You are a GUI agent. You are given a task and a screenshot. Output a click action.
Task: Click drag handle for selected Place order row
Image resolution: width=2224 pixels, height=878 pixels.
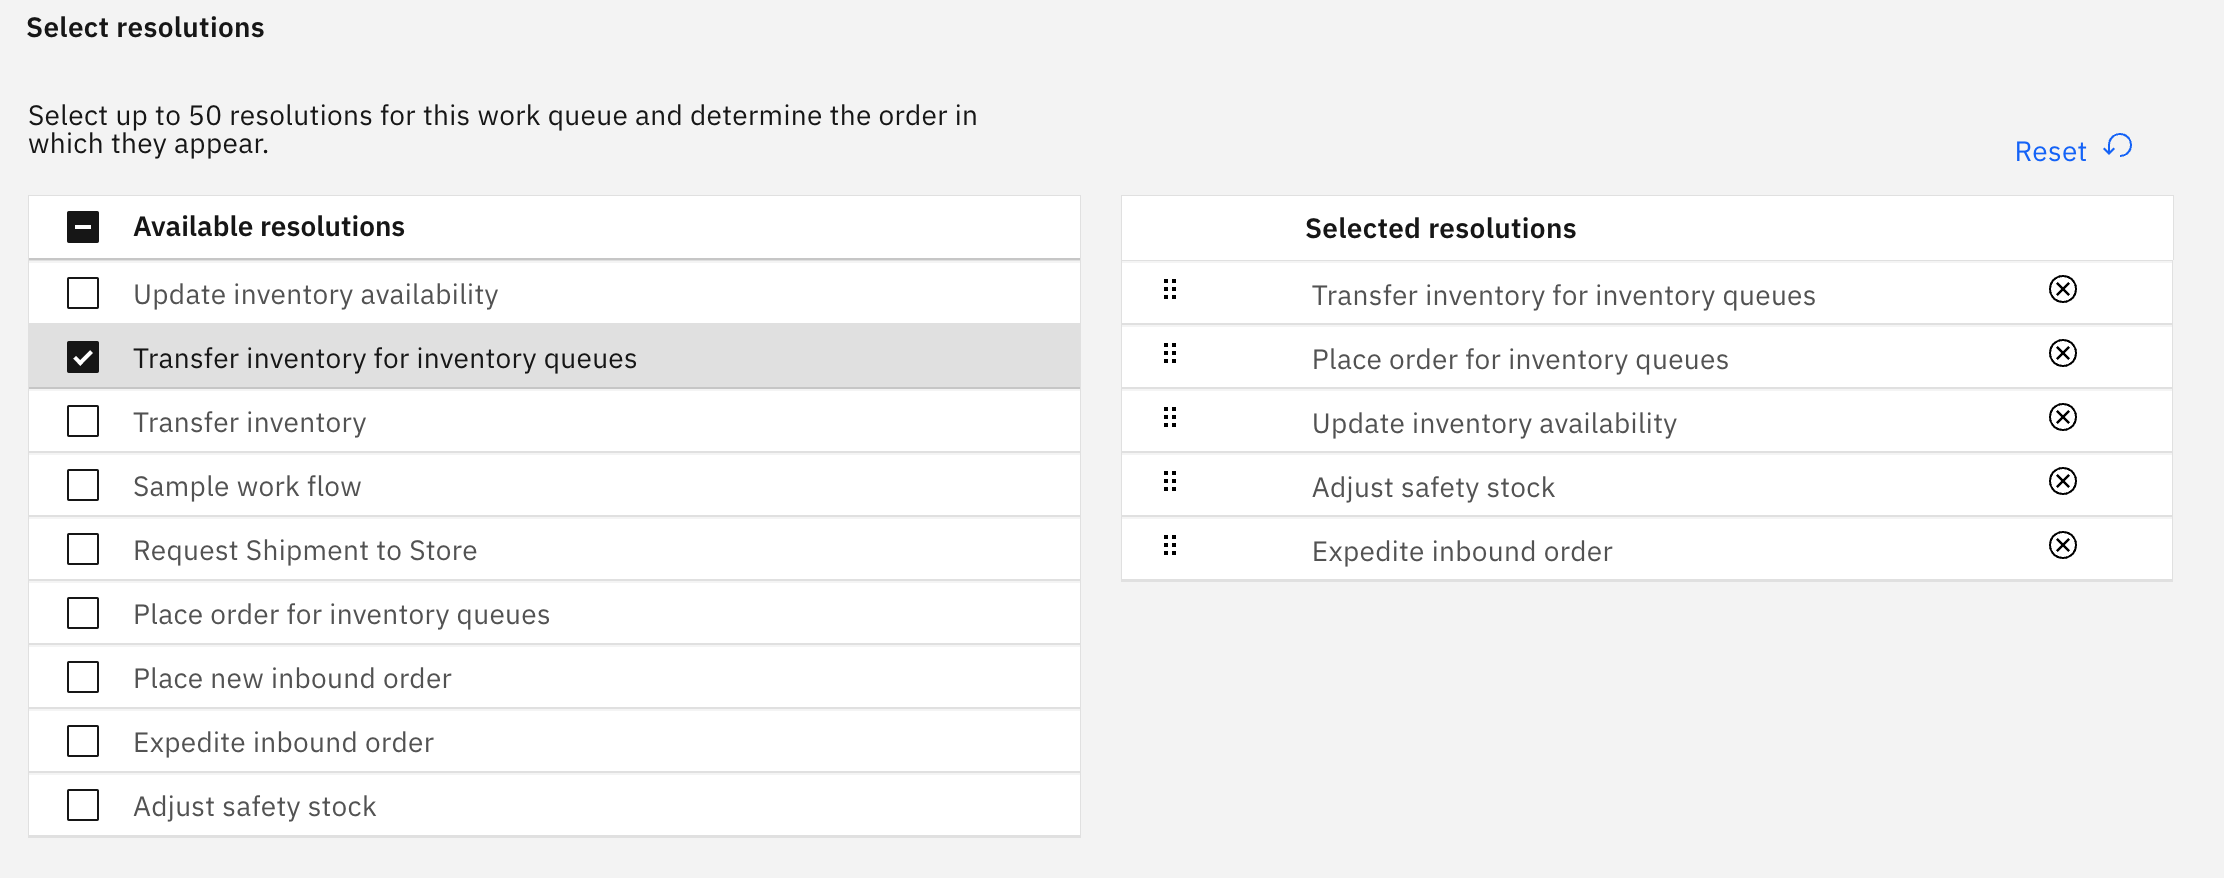1170,354
